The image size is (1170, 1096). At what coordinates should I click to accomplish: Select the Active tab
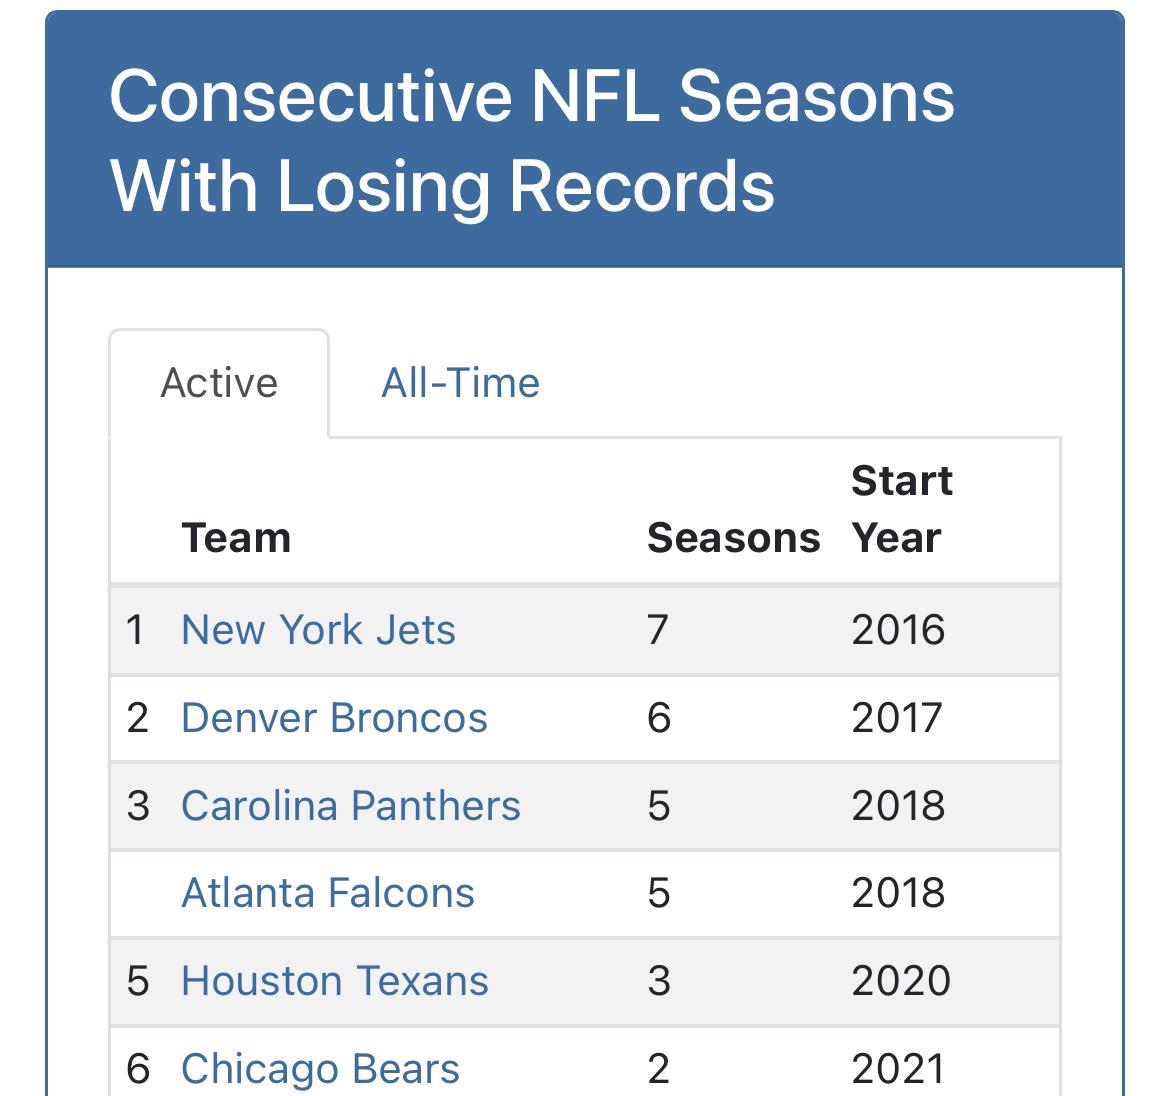(x=219, y=383)
